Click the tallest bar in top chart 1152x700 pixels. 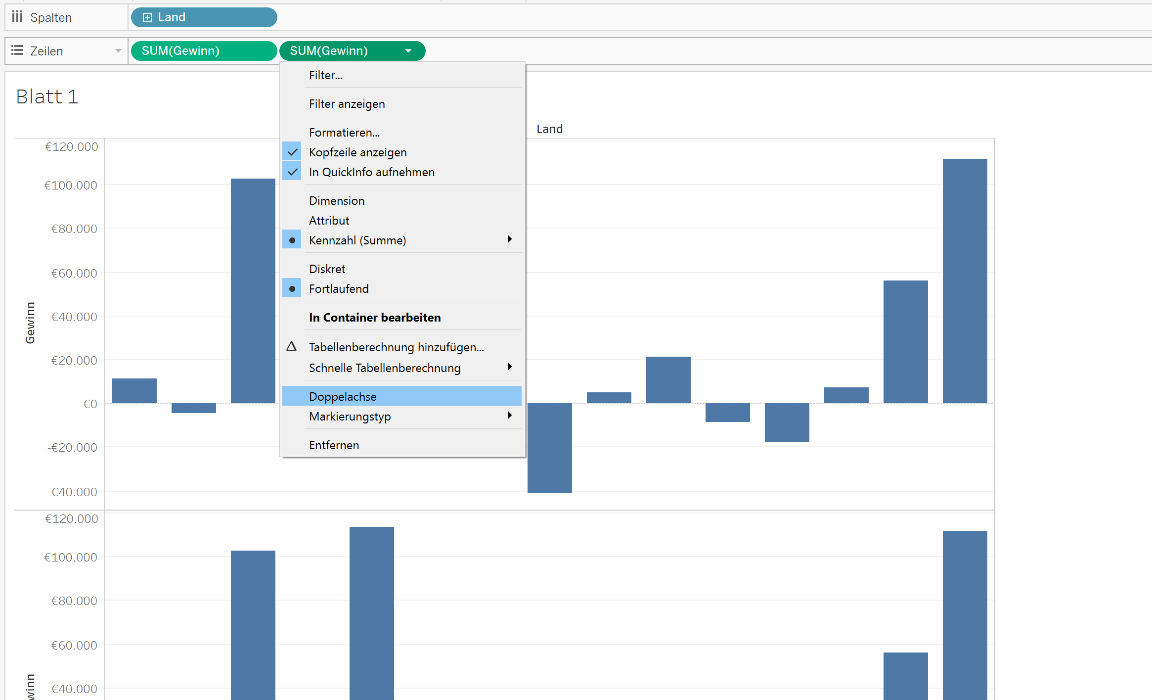tap(965, 281)
